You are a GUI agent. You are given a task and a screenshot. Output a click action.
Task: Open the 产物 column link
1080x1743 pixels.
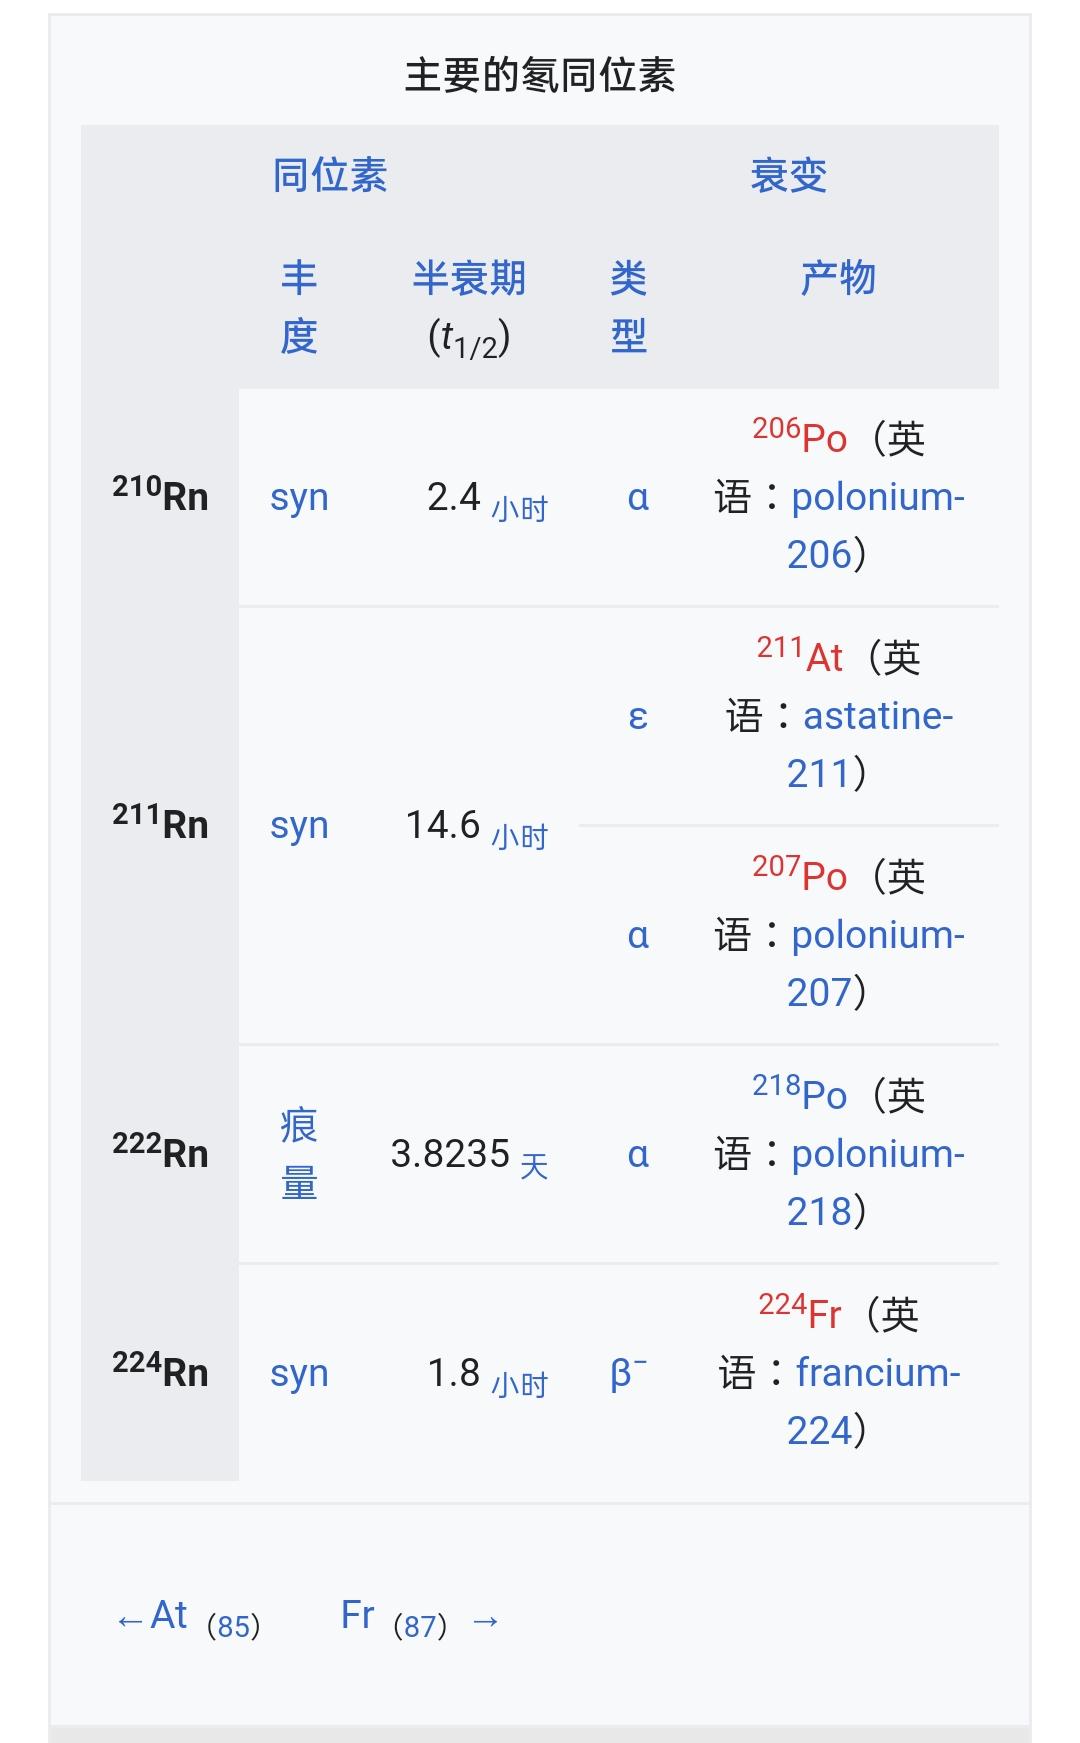coord(838,278)
